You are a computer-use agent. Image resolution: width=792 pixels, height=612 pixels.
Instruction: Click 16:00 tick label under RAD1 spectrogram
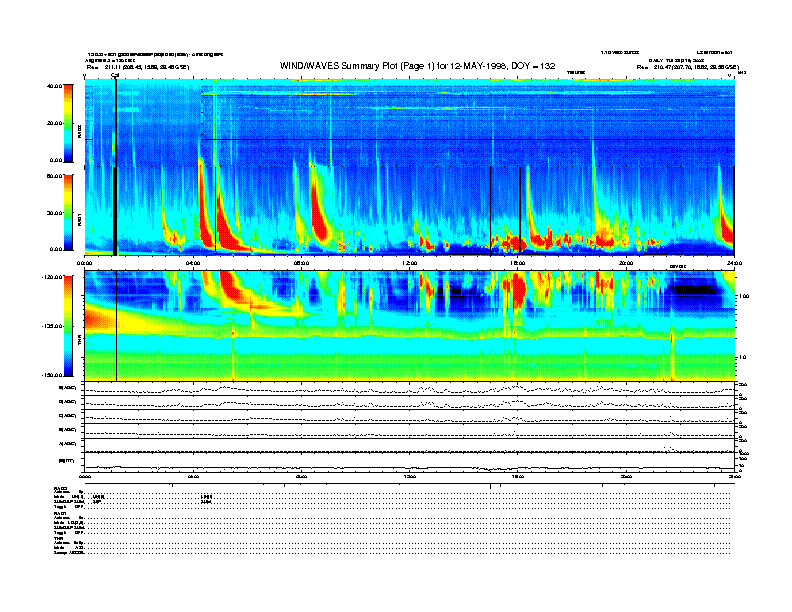point(518,263)
